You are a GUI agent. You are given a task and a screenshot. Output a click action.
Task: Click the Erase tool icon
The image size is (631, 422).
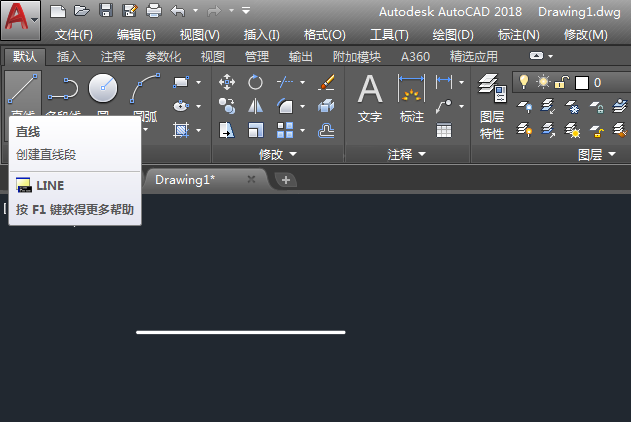coord(326,82)
